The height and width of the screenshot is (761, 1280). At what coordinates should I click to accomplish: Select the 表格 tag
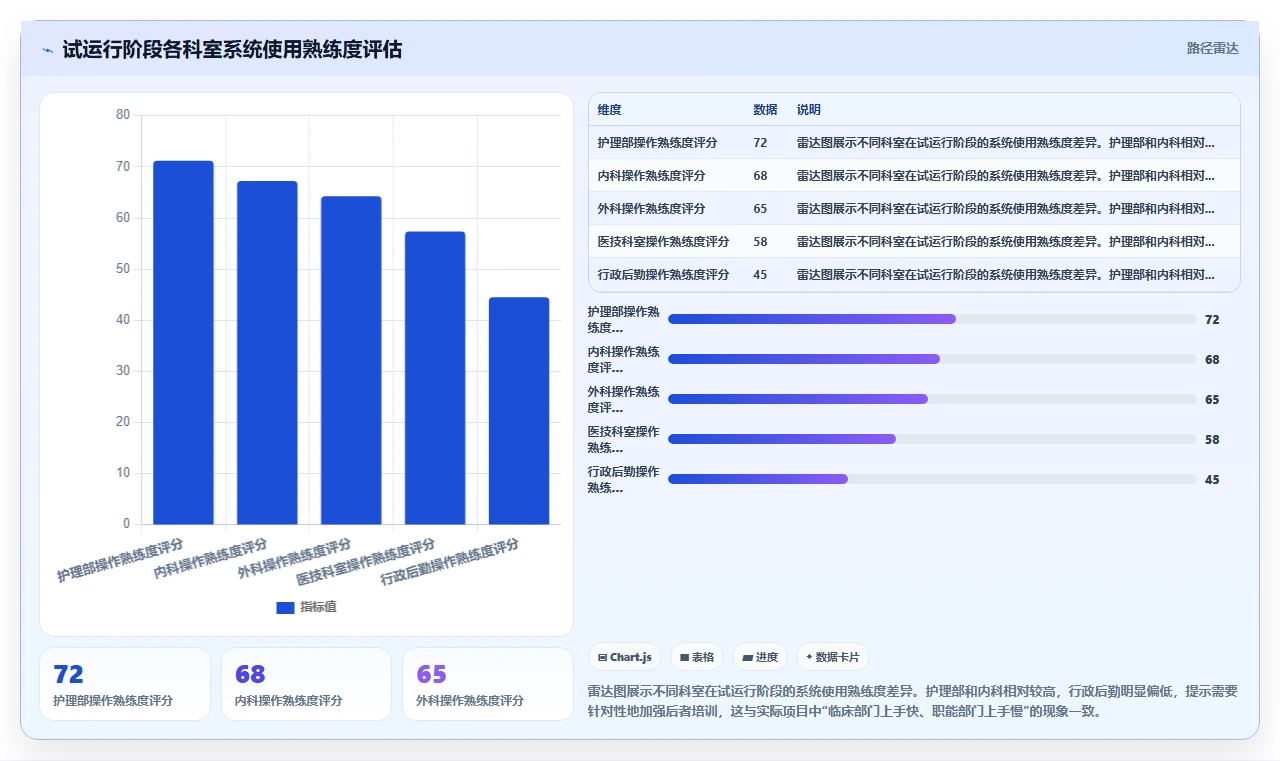[x=697, y=657]
